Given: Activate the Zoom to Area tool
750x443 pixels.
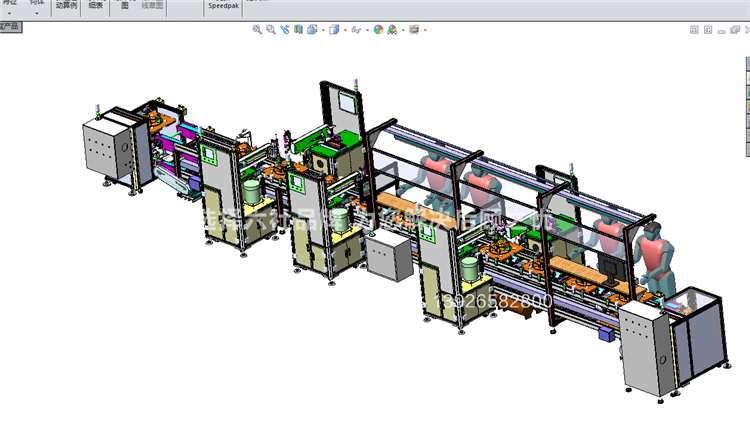Looking at the screenshot, I should tap(271, 30).
